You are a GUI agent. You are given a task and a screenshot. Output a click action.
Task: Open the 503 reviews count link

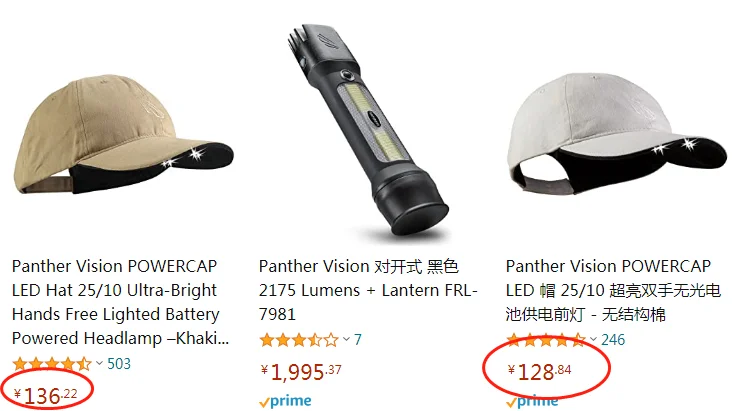coord(119,364)
